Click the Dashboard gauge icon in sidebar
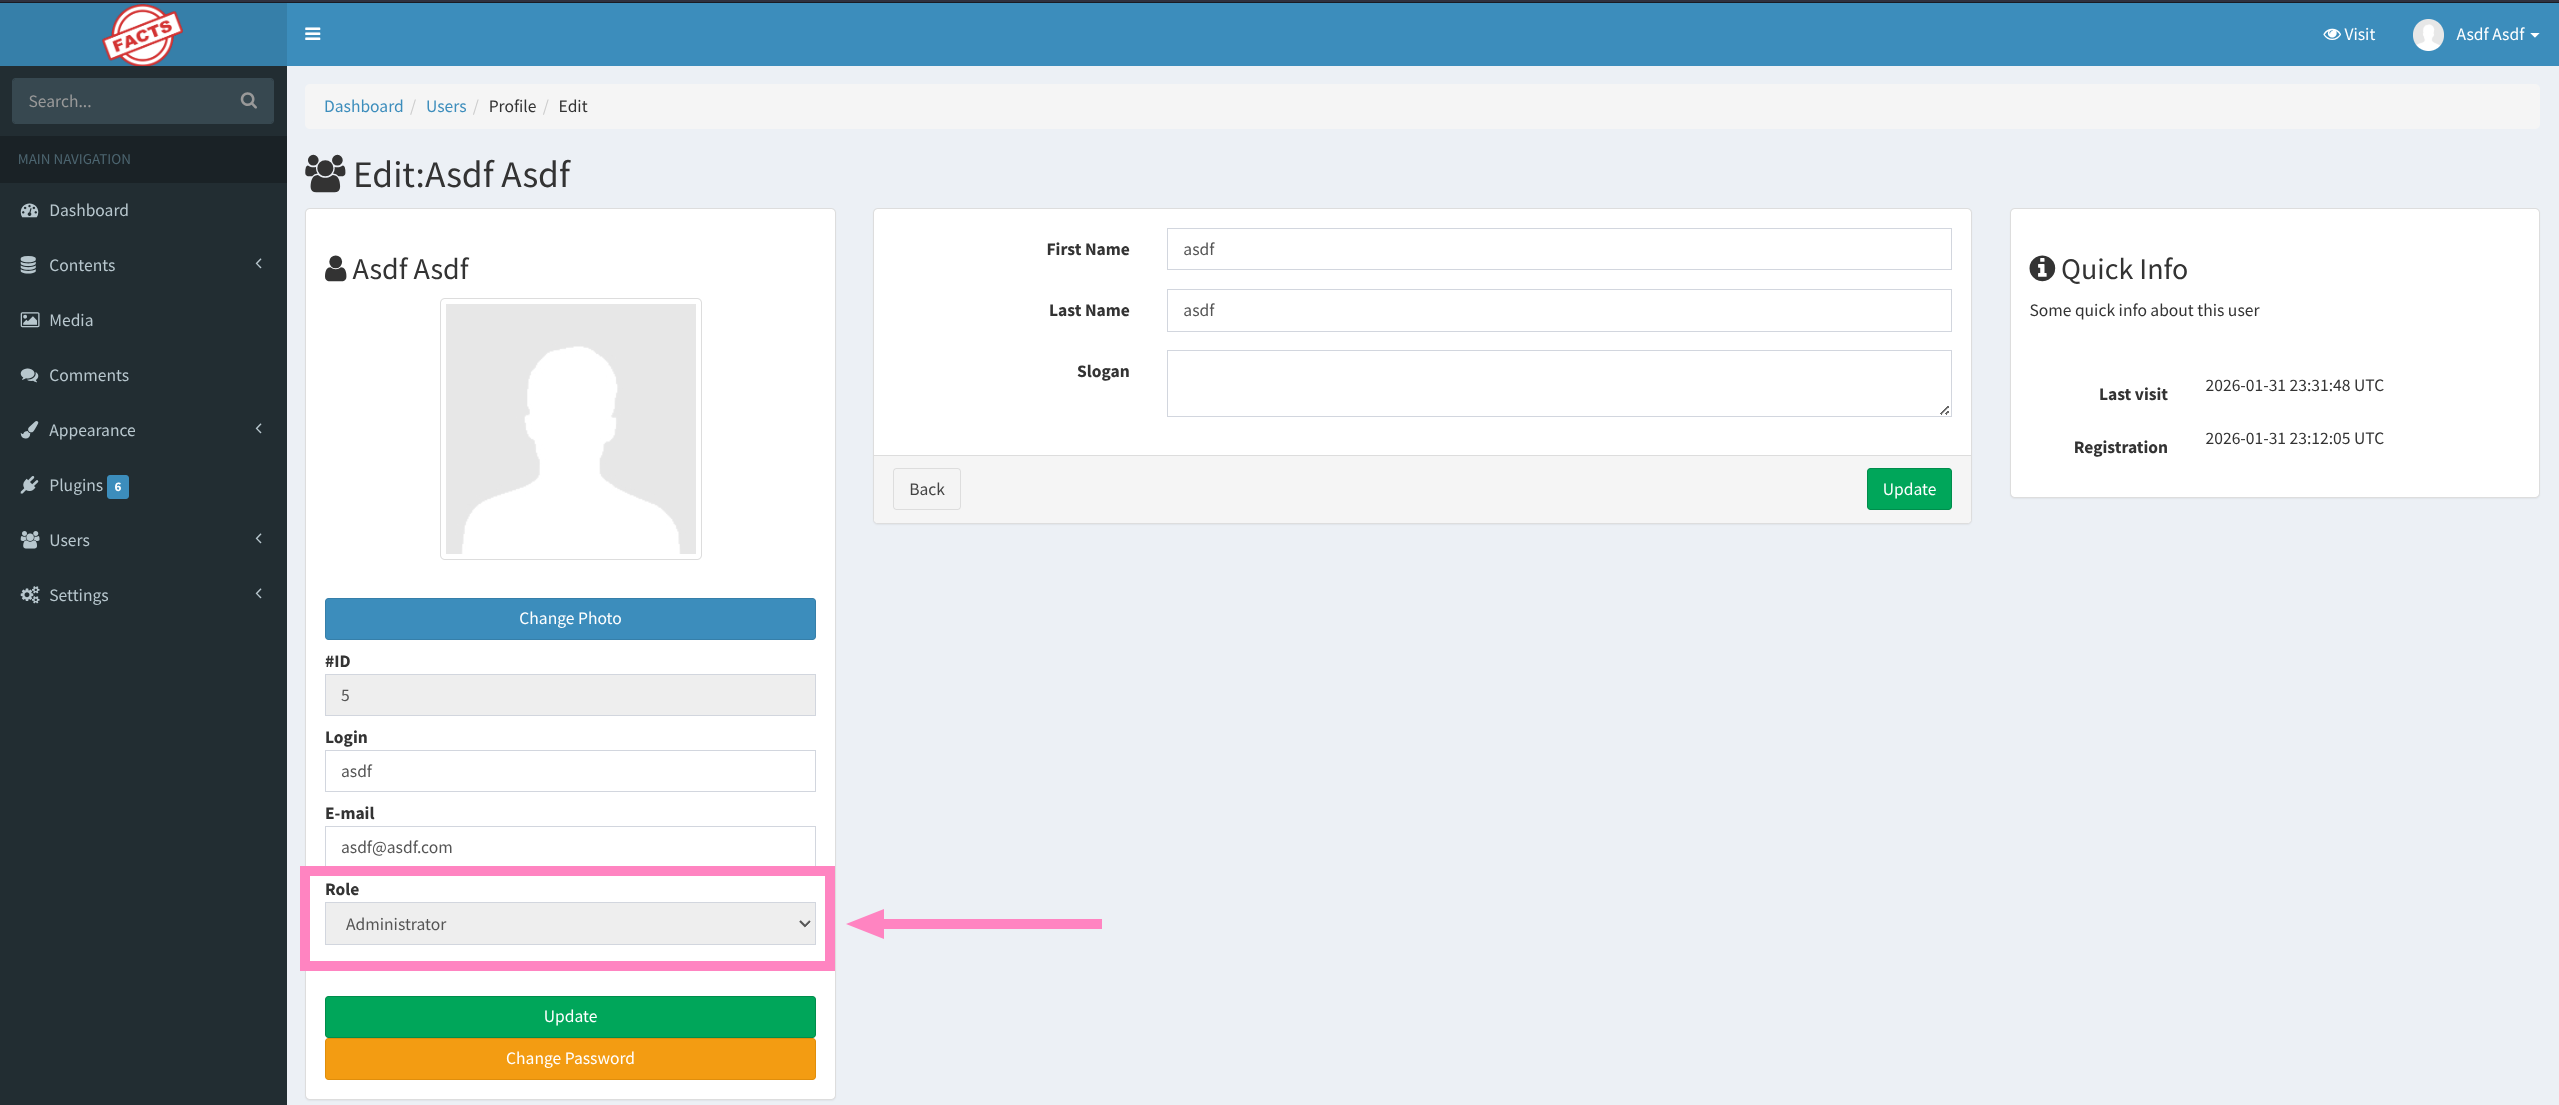 (x=30, y=210)
